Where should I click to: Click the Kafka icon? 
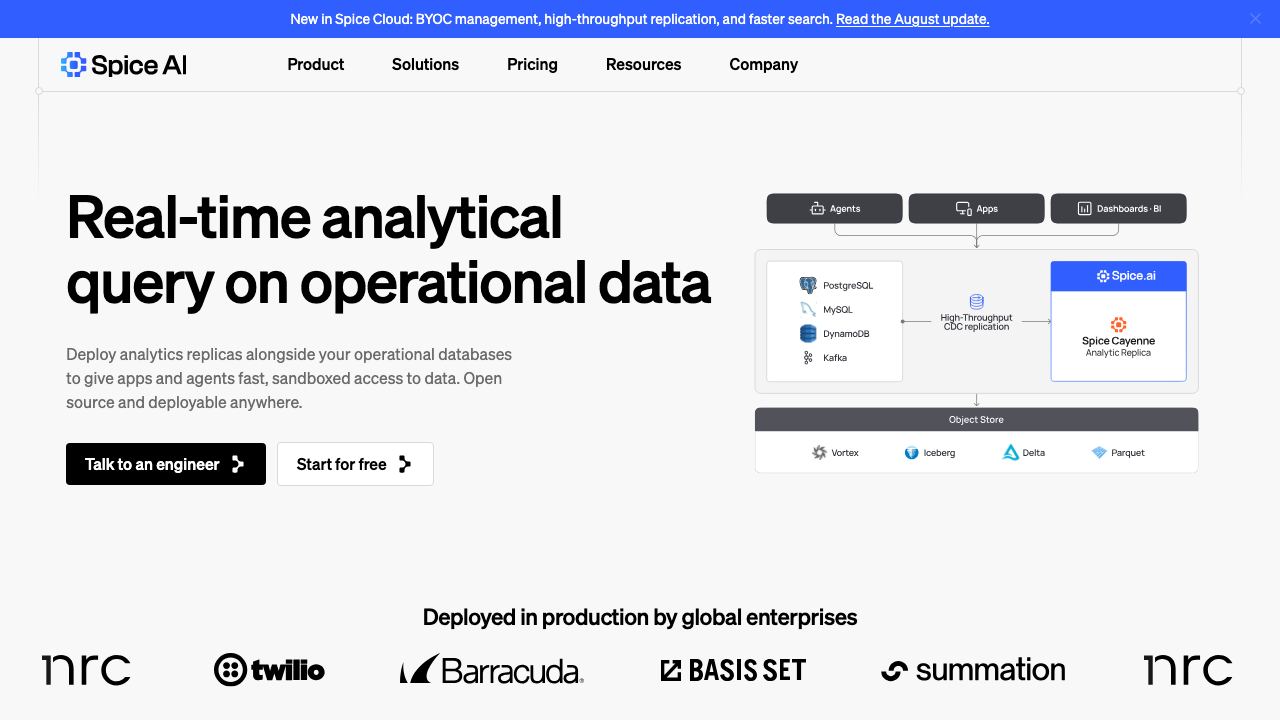(808, 357)
